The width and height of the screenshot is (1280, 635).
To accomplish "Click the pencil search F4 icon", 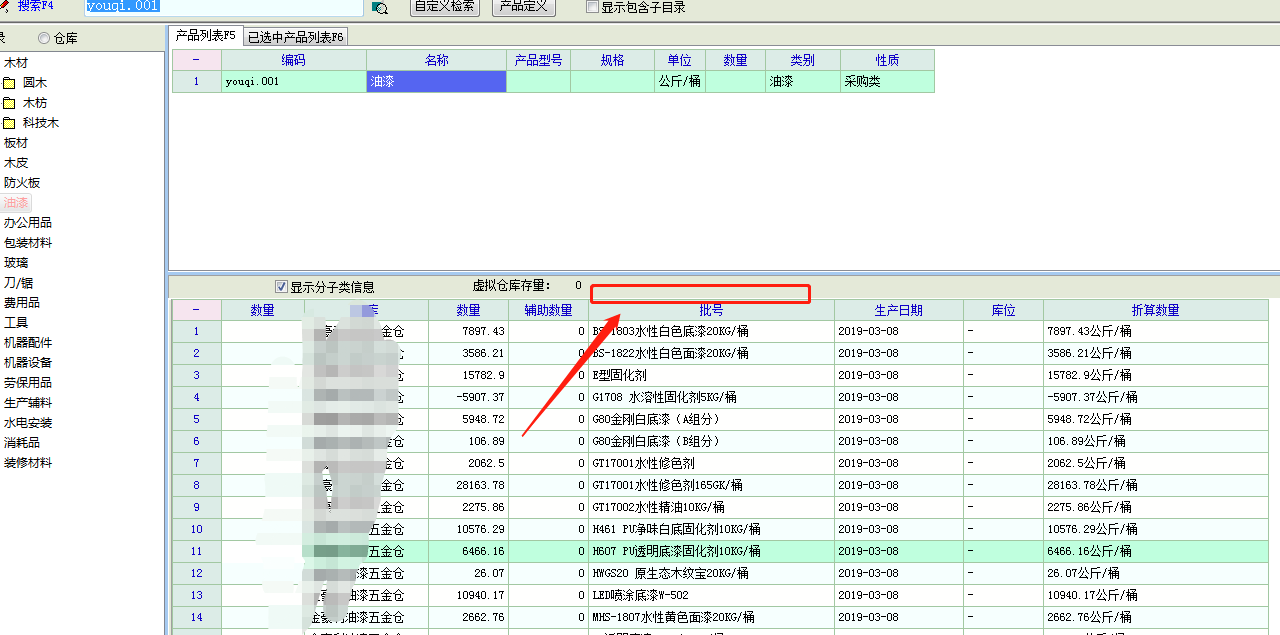I will [4, 7].
